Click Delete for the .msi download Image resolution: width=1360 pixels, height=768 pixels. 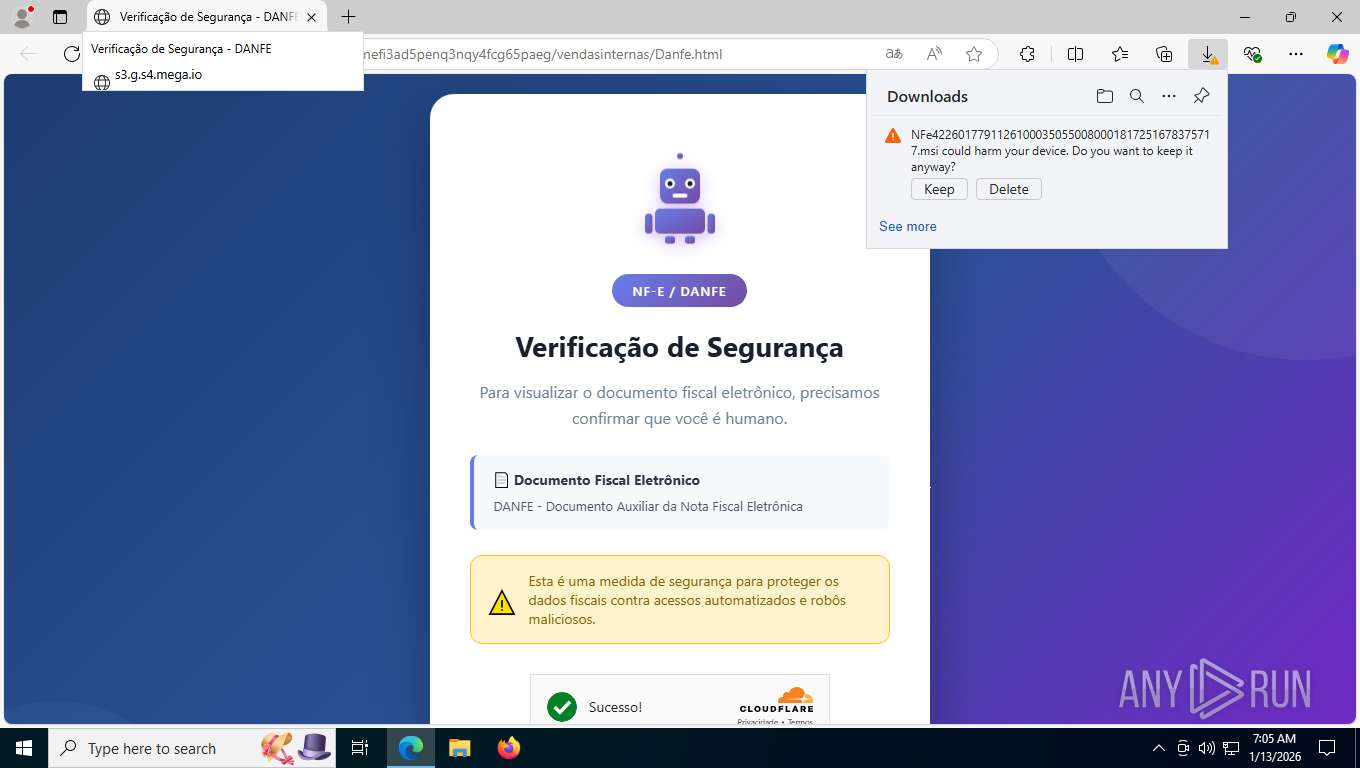click(x=1009, y=189)
